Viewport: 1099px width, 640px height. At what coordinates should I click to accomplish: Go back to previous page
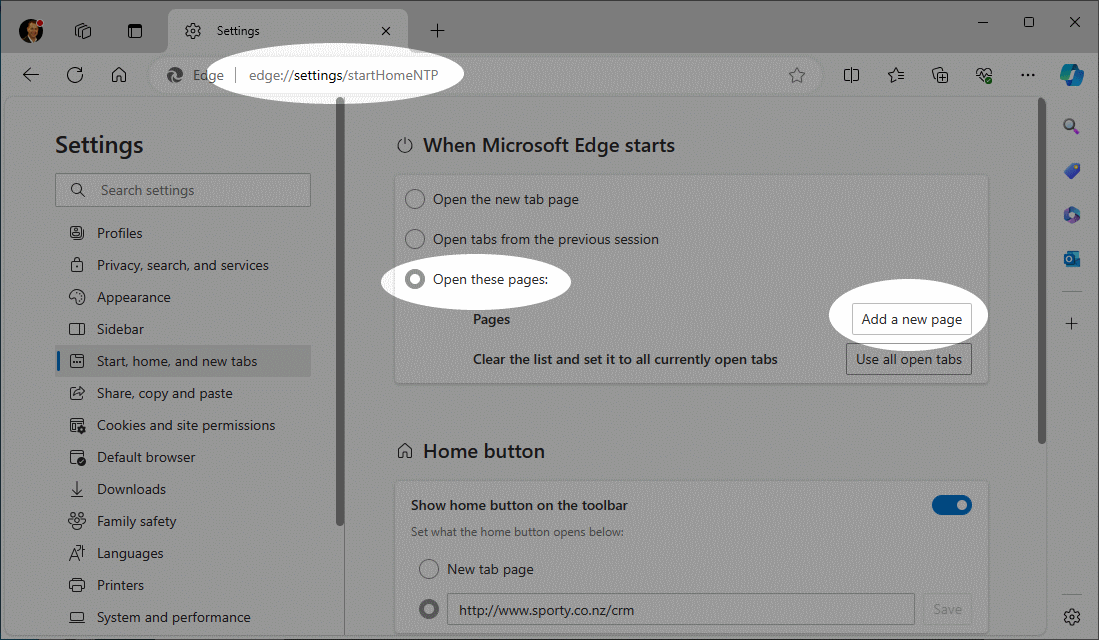point(31,75)
